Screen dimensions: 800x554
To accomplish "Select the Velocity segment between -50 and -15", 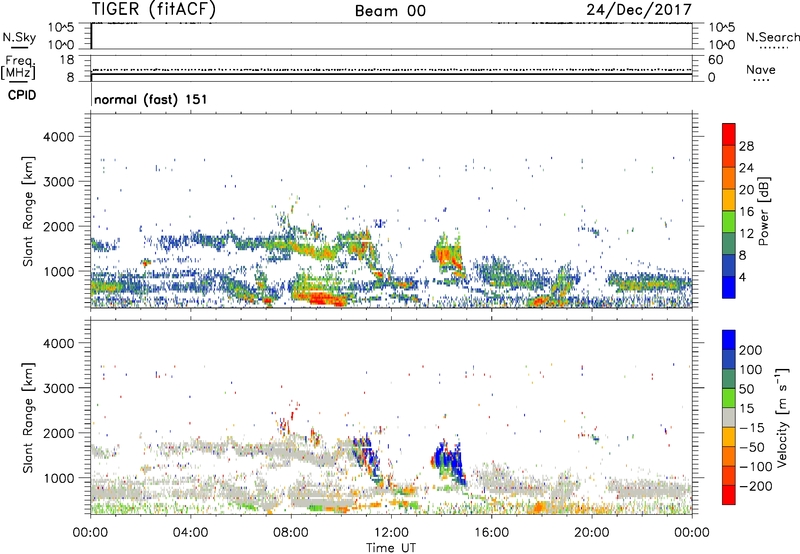I will [729, 436].
